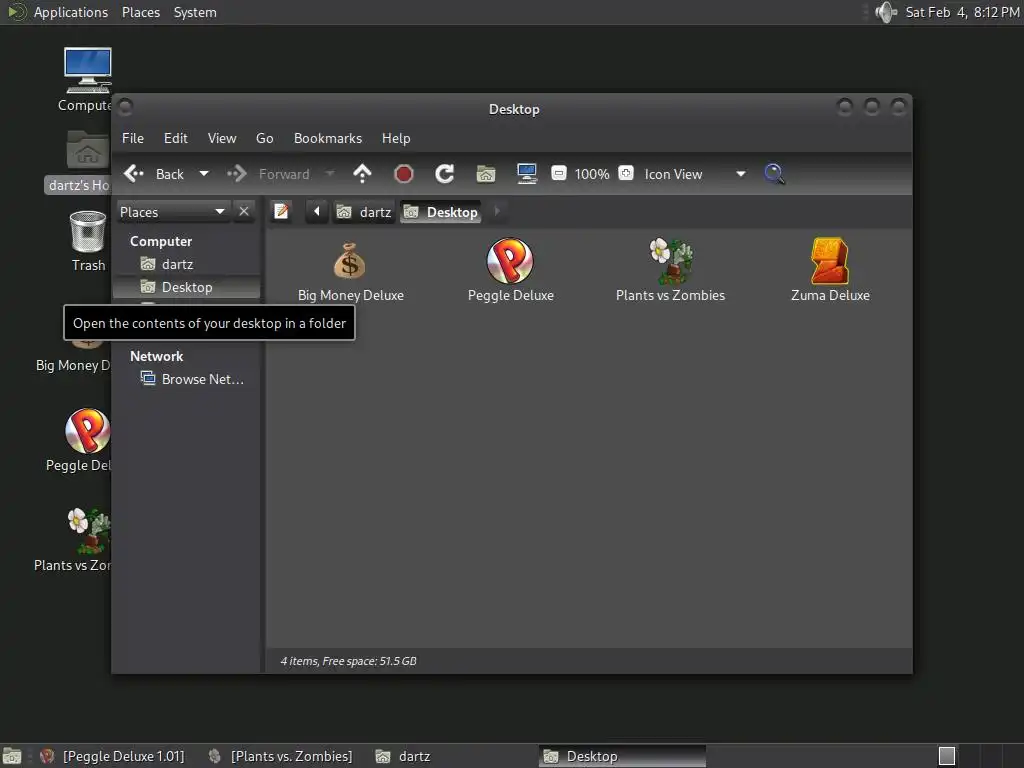The image size is (1024, 768).
Task: Reload the current folder view
Action: 445,174
